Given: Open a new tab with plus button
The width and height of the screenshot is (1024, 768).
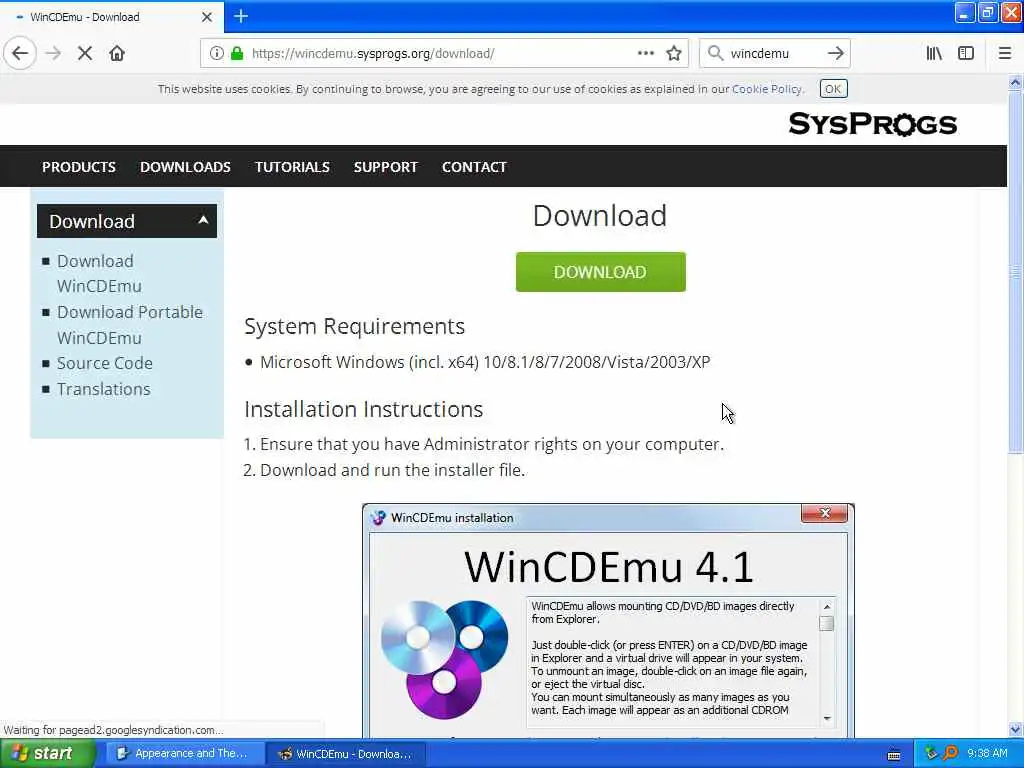Looking at the screenshot, I should (241, 16).
